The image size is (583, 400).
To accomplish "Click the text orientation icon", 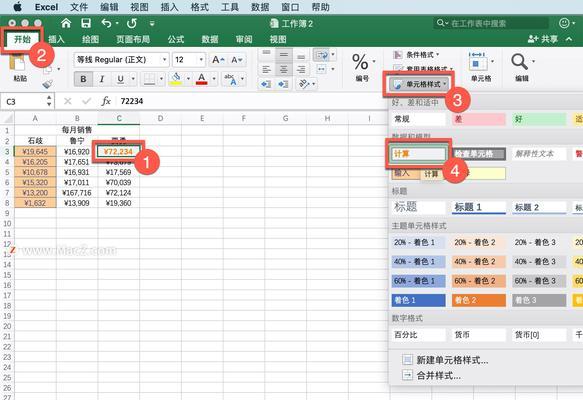I will [x=304, y=84].
